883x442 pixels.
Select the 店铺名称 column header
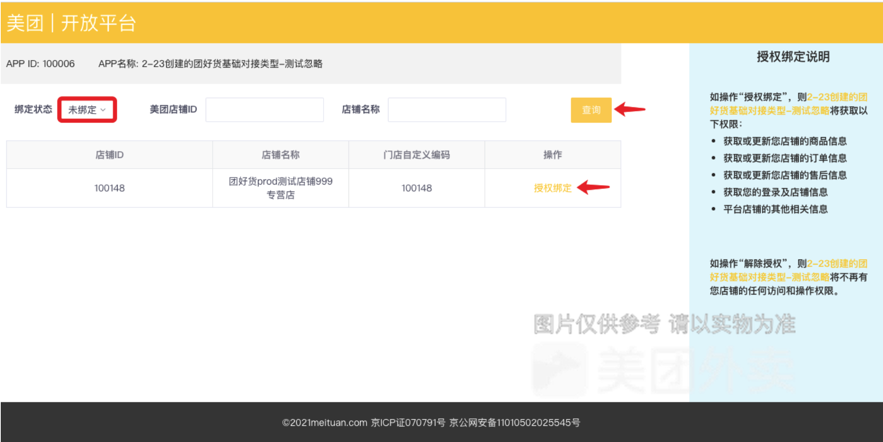tap(280, 155)
